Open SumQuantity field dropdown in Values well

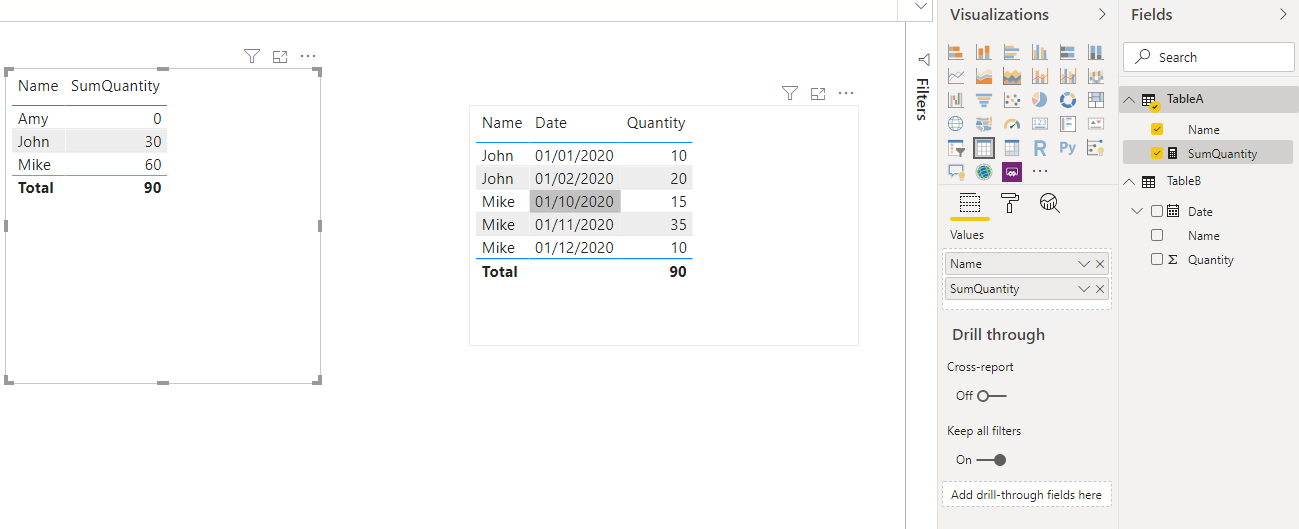point(1084,289)
